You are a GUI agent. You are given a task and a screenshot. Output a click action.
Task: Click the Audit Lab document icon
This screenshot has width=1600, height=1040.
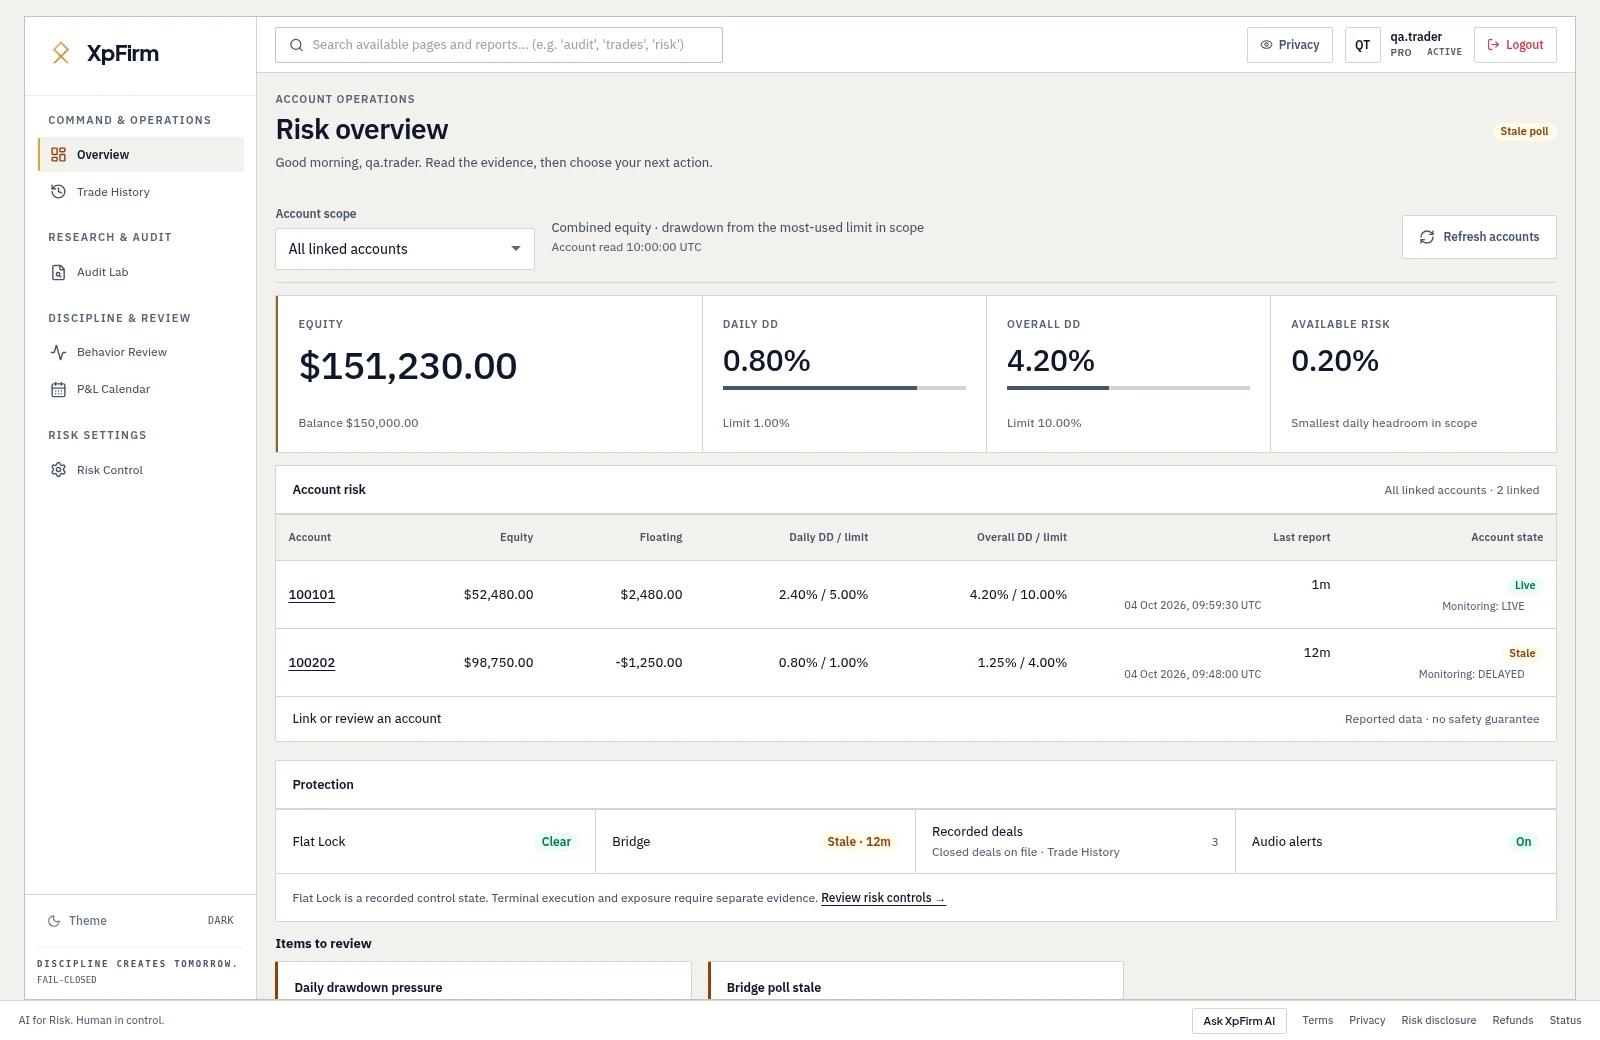click(x=59, y=272)
